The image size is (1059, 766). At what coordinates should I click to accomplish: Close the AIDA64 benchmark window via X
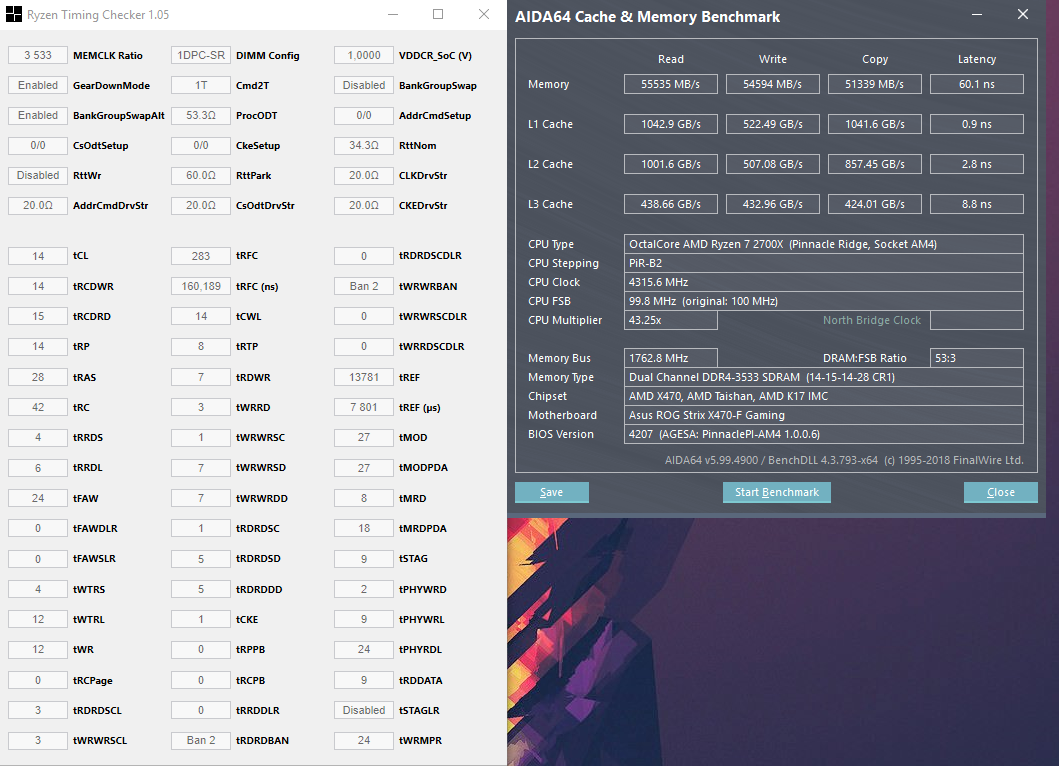1023,14
